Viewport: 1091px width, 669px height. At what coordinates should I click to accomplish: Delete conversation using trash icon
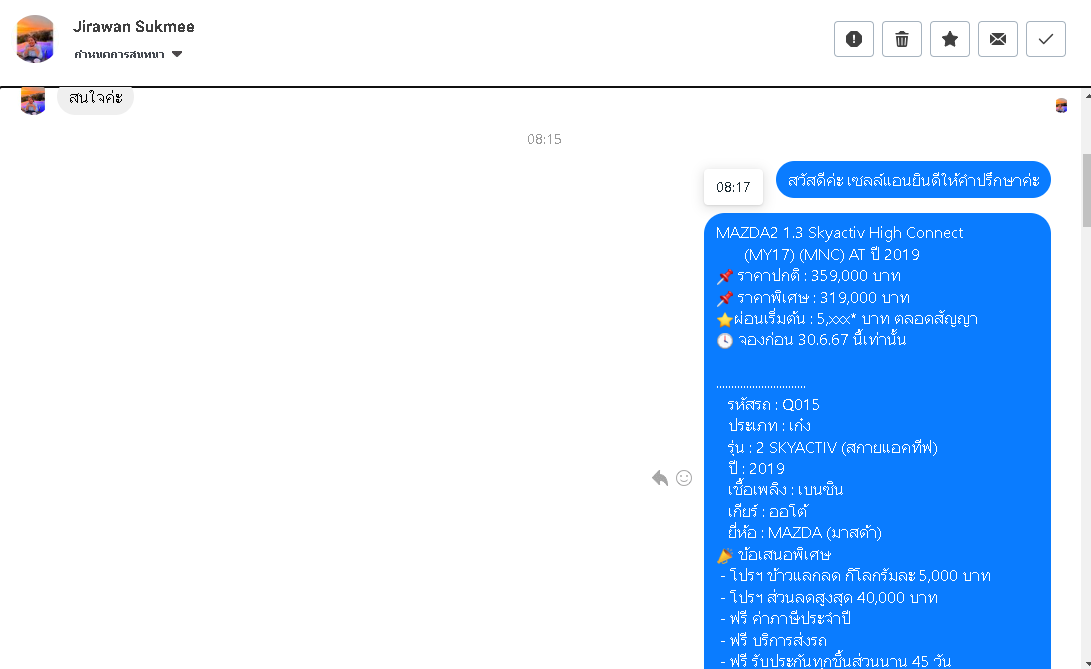[902, 39]
